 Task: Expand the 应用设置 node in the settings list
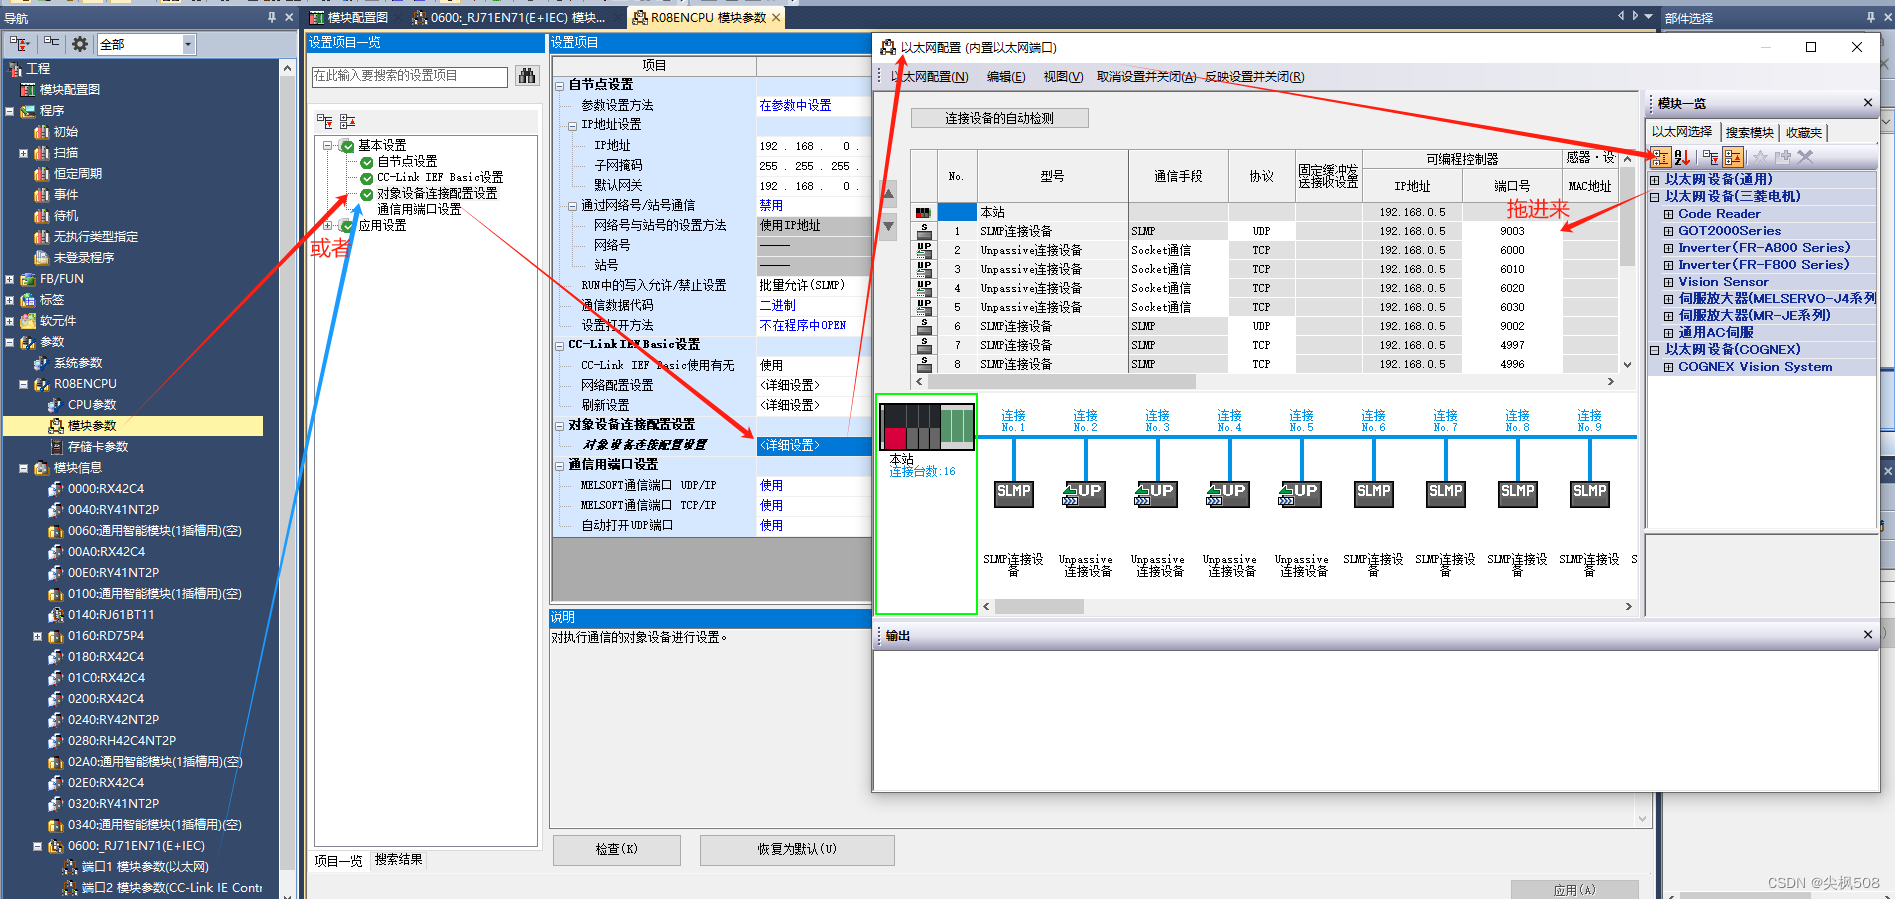tap(327, 225)
